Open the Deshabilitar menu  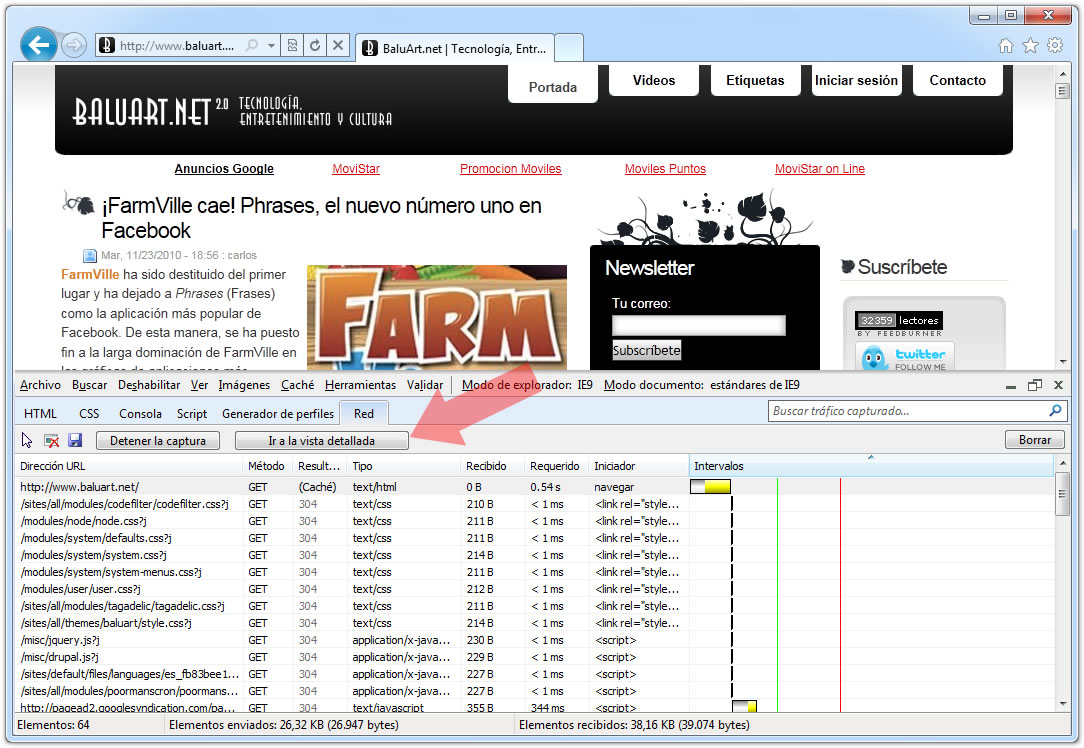149,385
